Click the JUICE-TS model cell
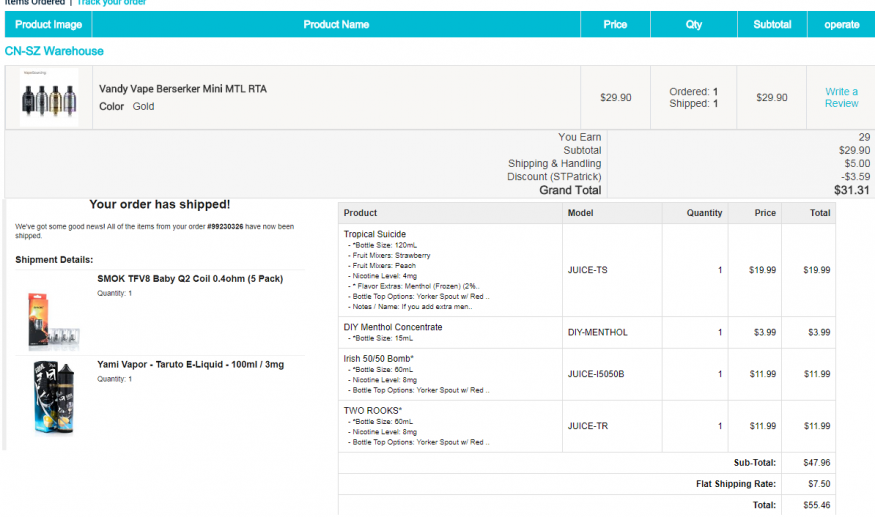 pyautogui.click(x=588, y=270)
